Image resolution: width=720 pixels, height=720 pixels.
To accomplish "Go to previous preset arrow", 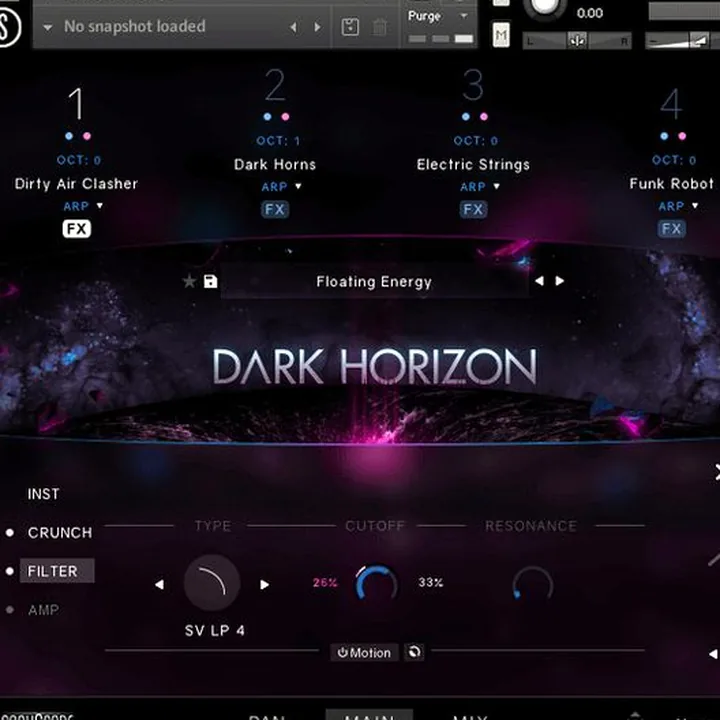I will (540, 281).
